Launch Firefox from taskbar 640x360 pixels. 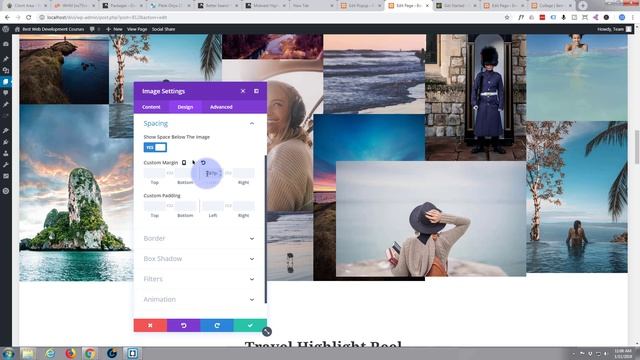pyautogui.click(x=71, y=353)
